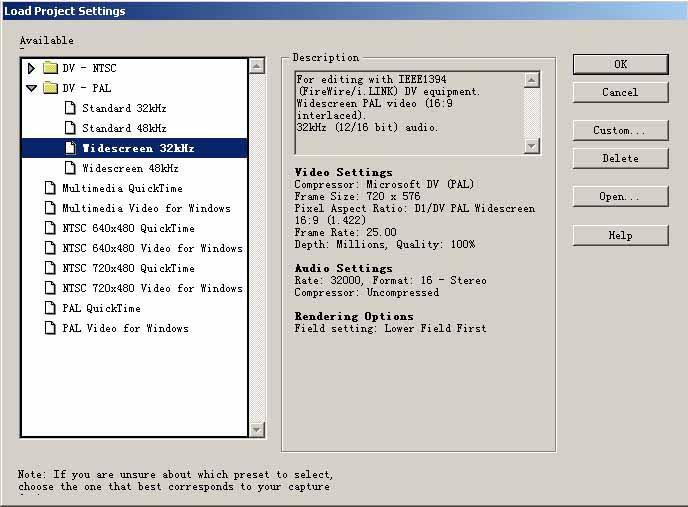The height and width of the screenshot is (507, 688).
Task: Select the Widescreen 32kHz preset
Action: [x=138, y=148]
